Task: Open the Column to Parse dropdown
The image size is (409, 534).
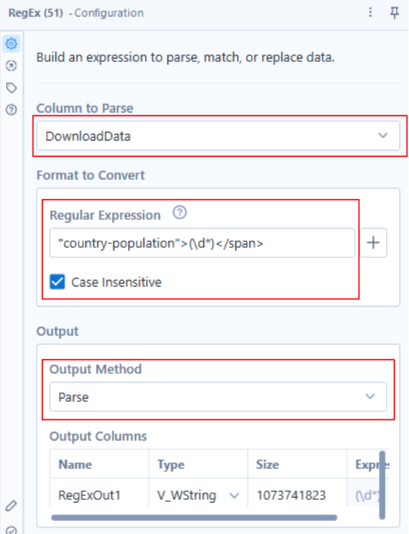Action: click(218, 136)
